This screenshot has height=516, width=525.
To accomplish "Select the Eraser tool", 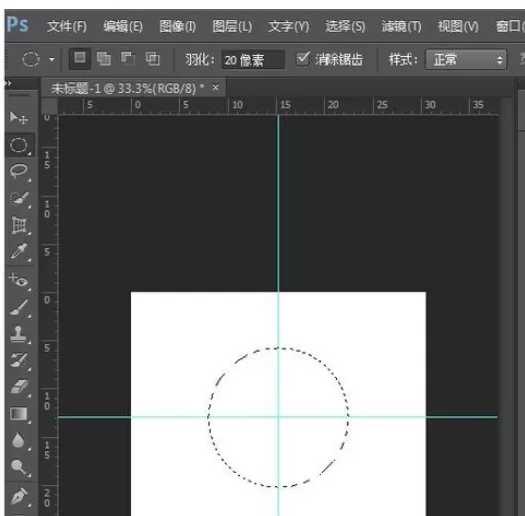I will pyautogui.click(x=18, y=387).
